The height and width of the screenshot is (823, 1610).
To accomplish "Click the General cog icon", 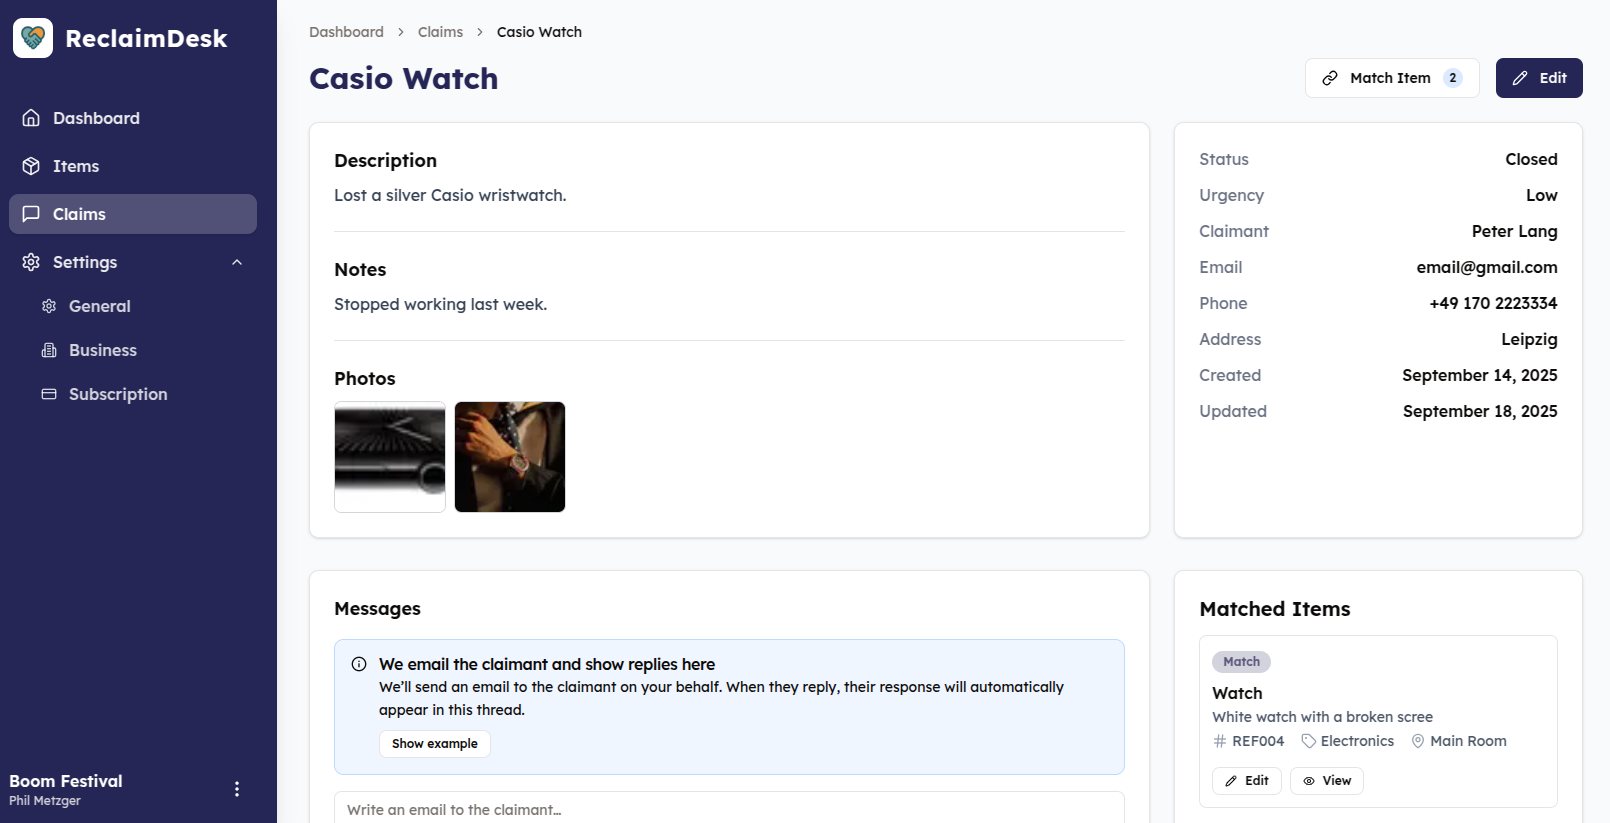I will tap(49, 306).
